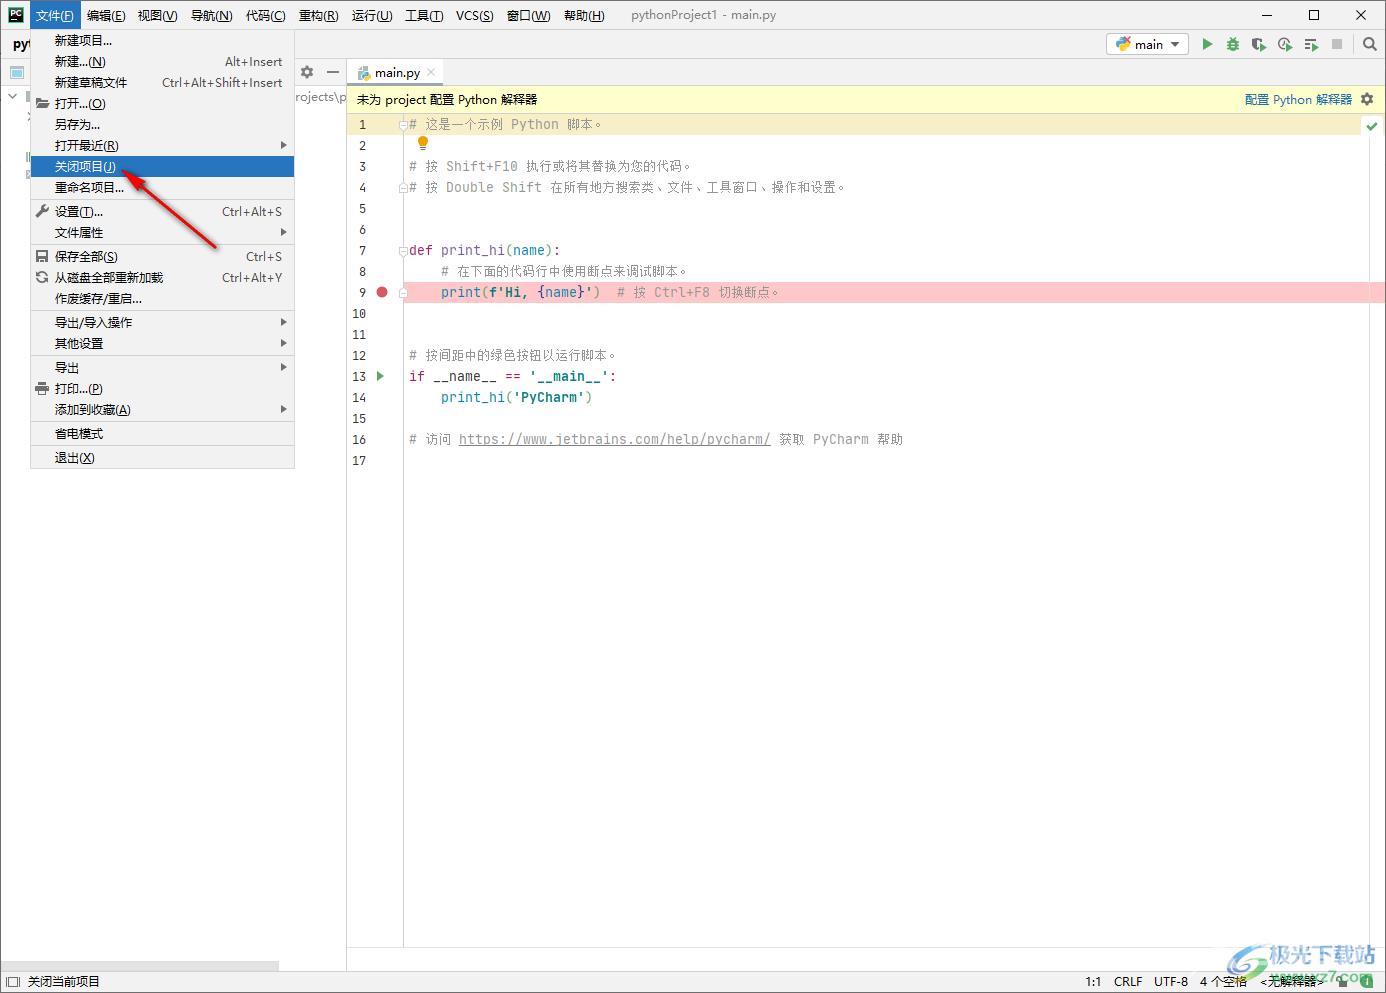Select 新建草稿文件 menu entry
Image resolution: width=1386 pixels, height=993 pixels.
point(162,82)
